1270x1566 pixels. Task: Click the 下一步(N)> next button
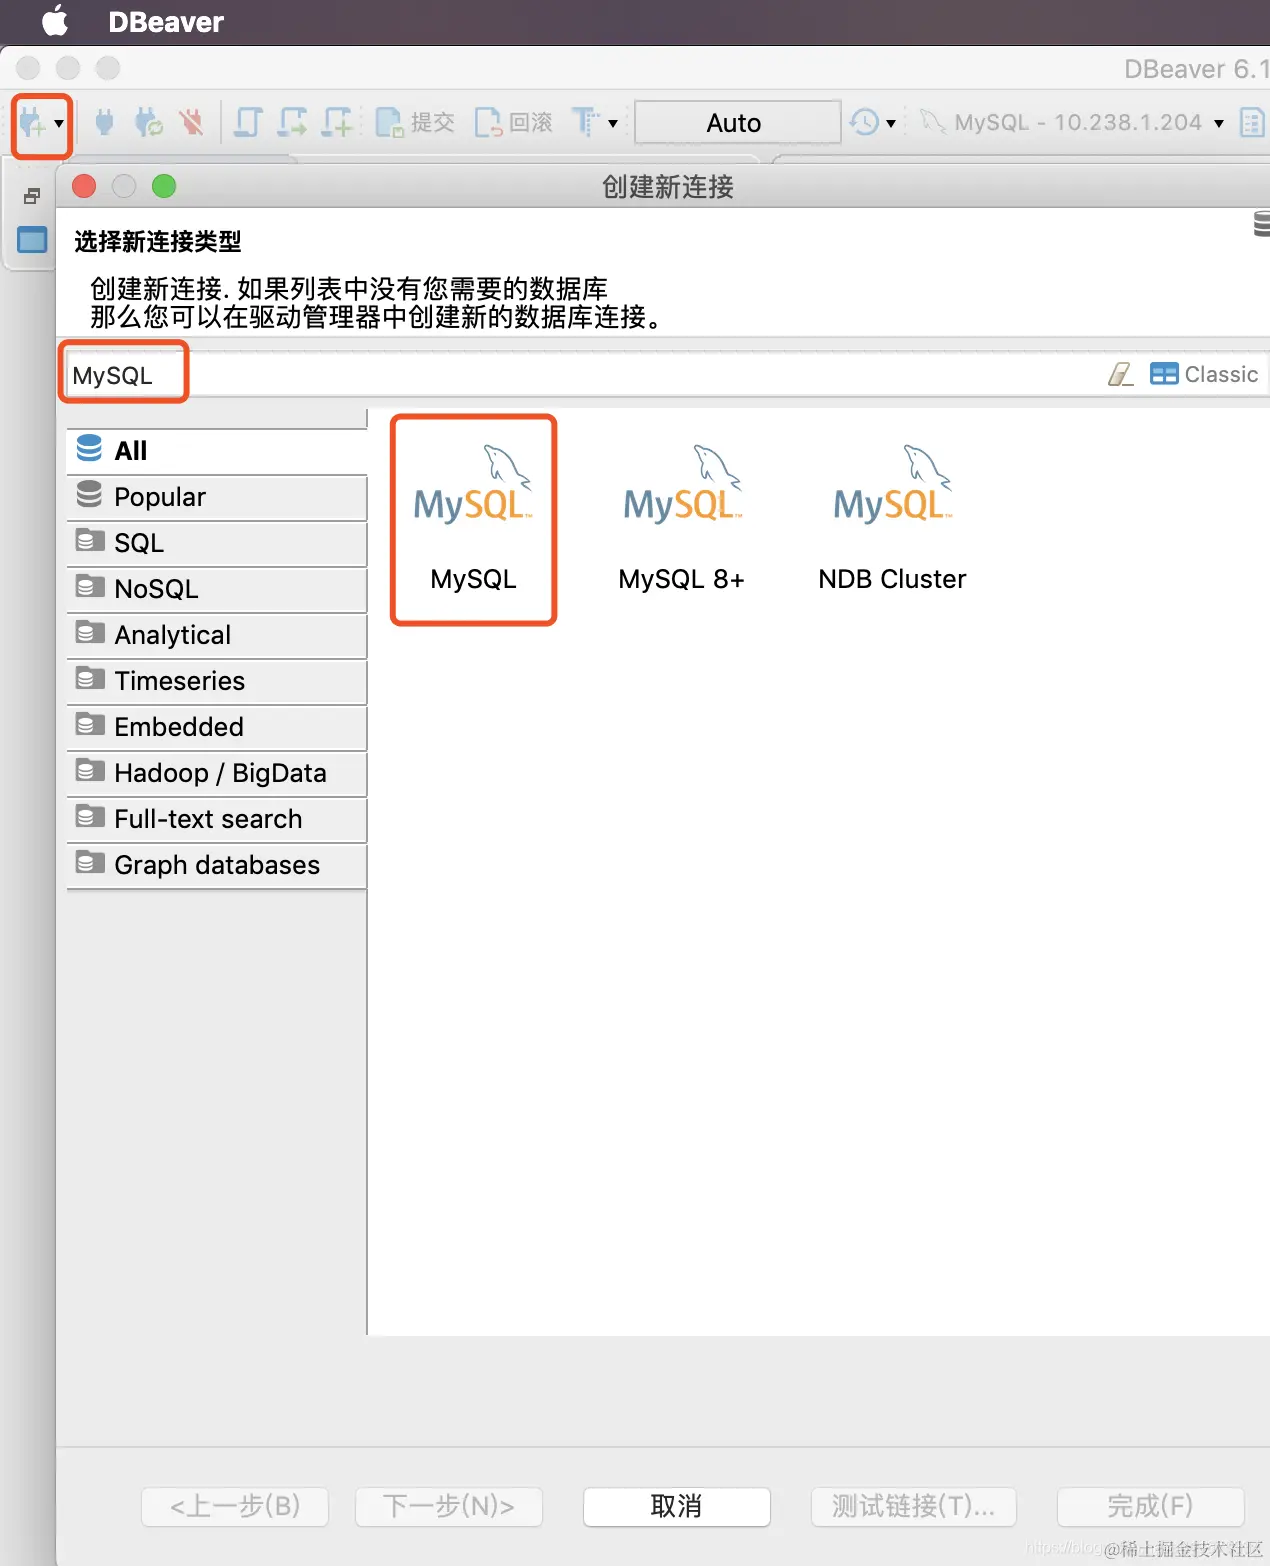[x=449, y=1506]
